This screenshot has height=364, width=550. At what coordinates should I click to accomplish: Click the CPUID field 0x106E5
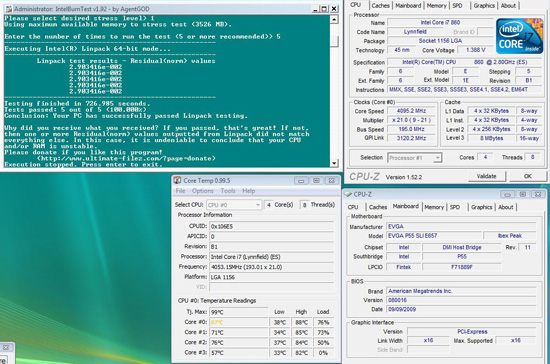click(271, 227)
